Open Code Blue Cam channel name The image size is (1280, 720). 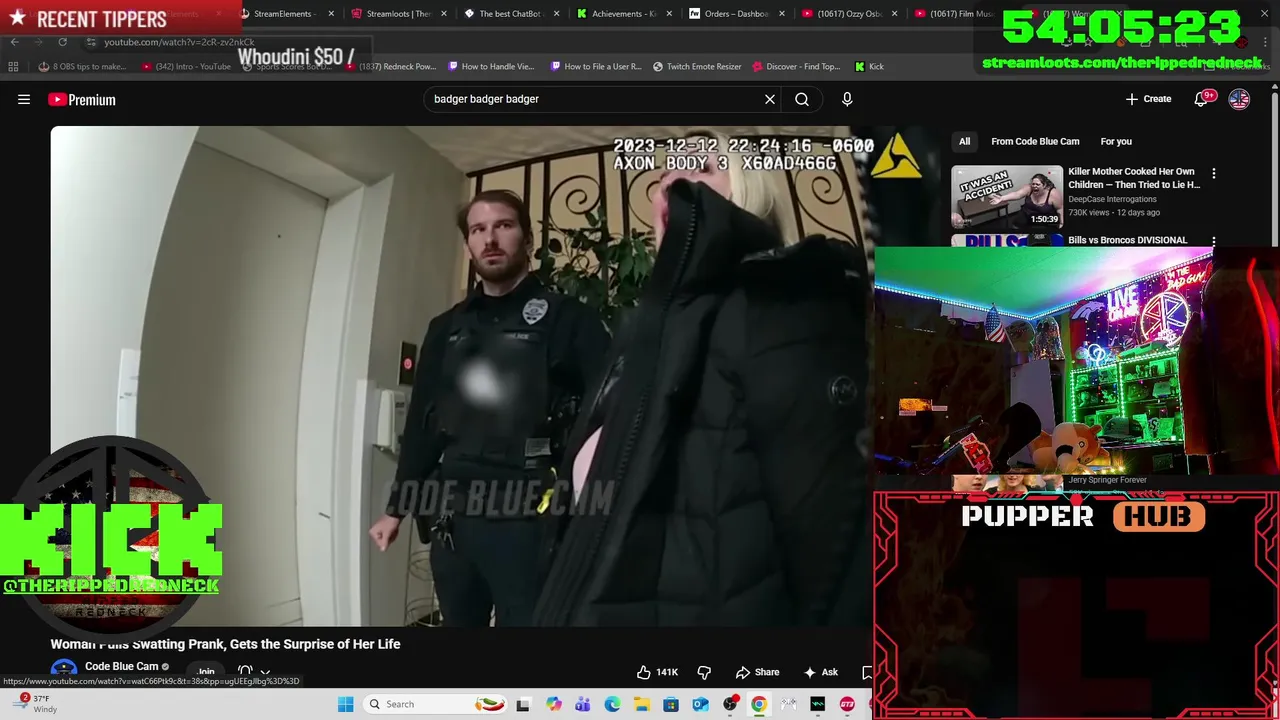click(121, 666)
